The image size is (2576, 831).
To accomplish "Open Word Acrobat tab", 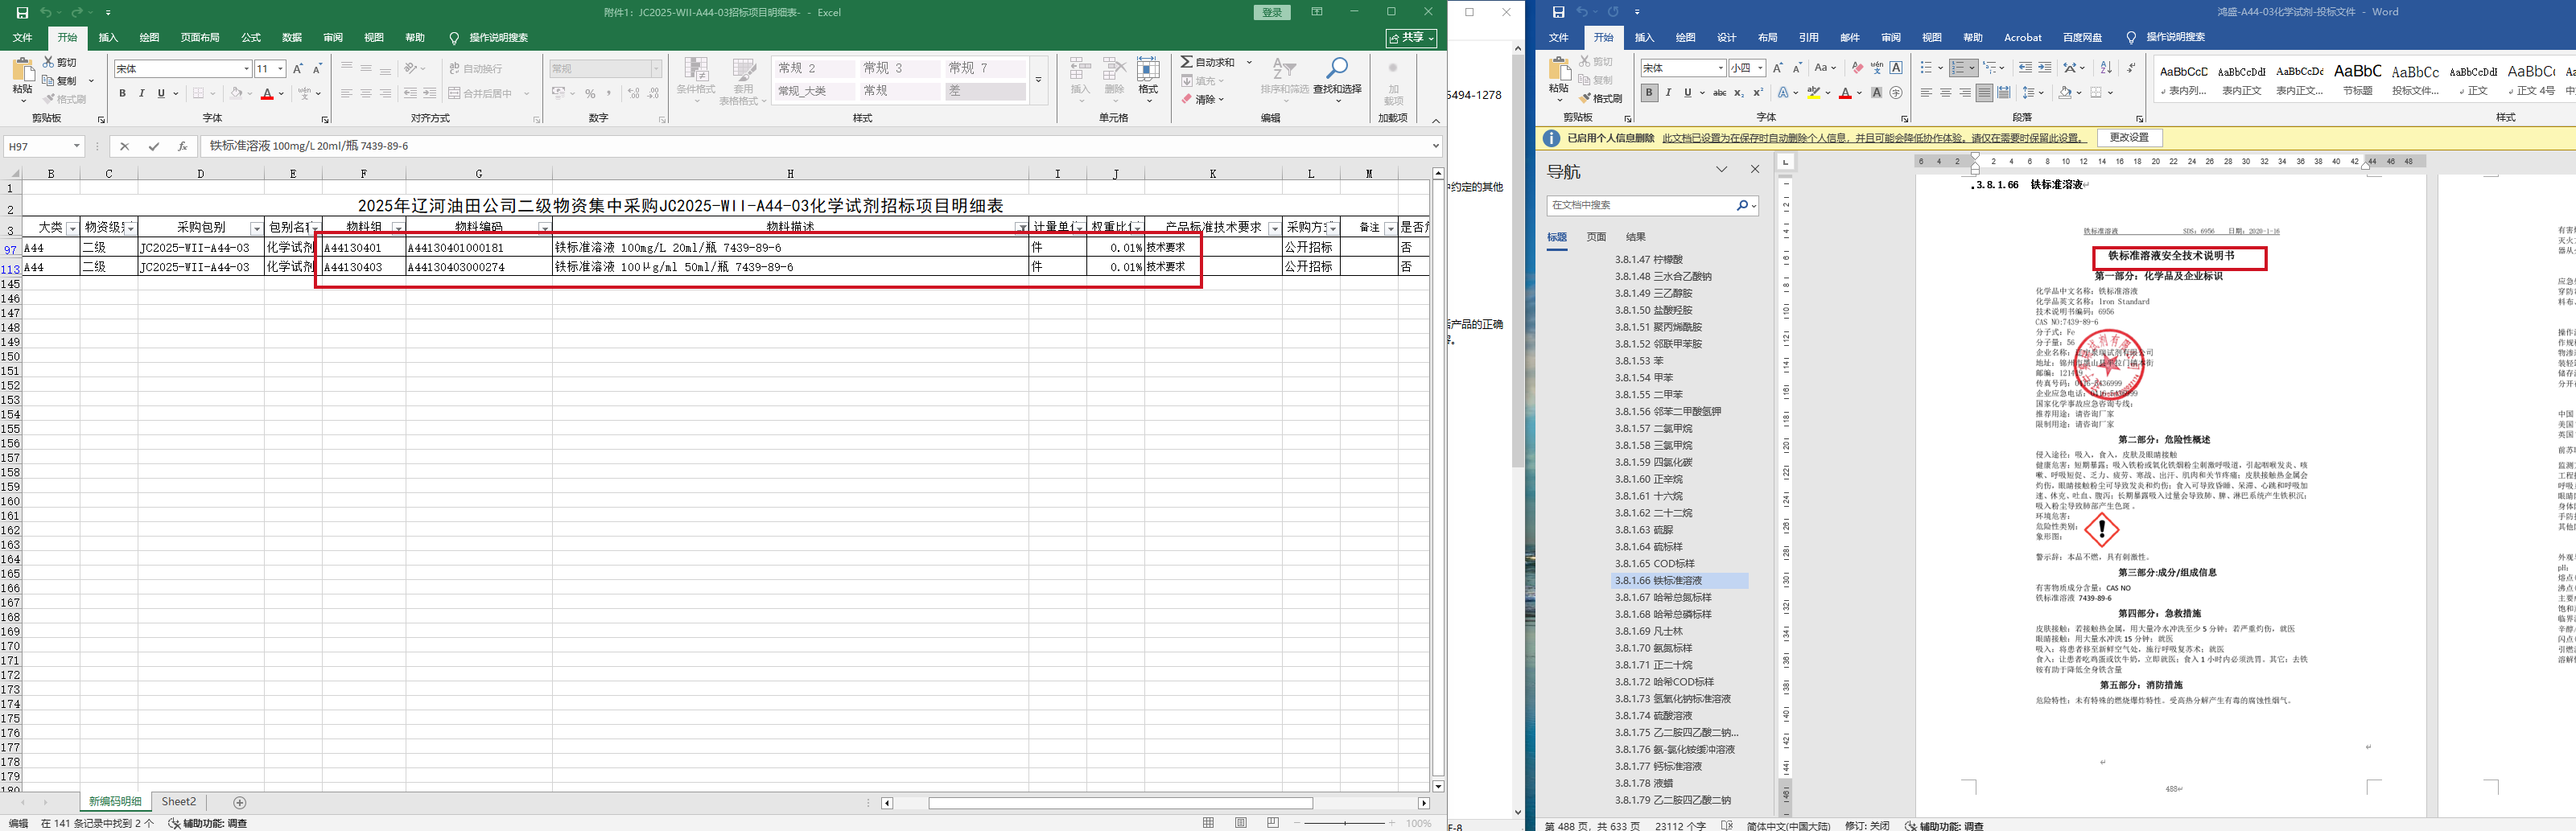I will 2023,38.
